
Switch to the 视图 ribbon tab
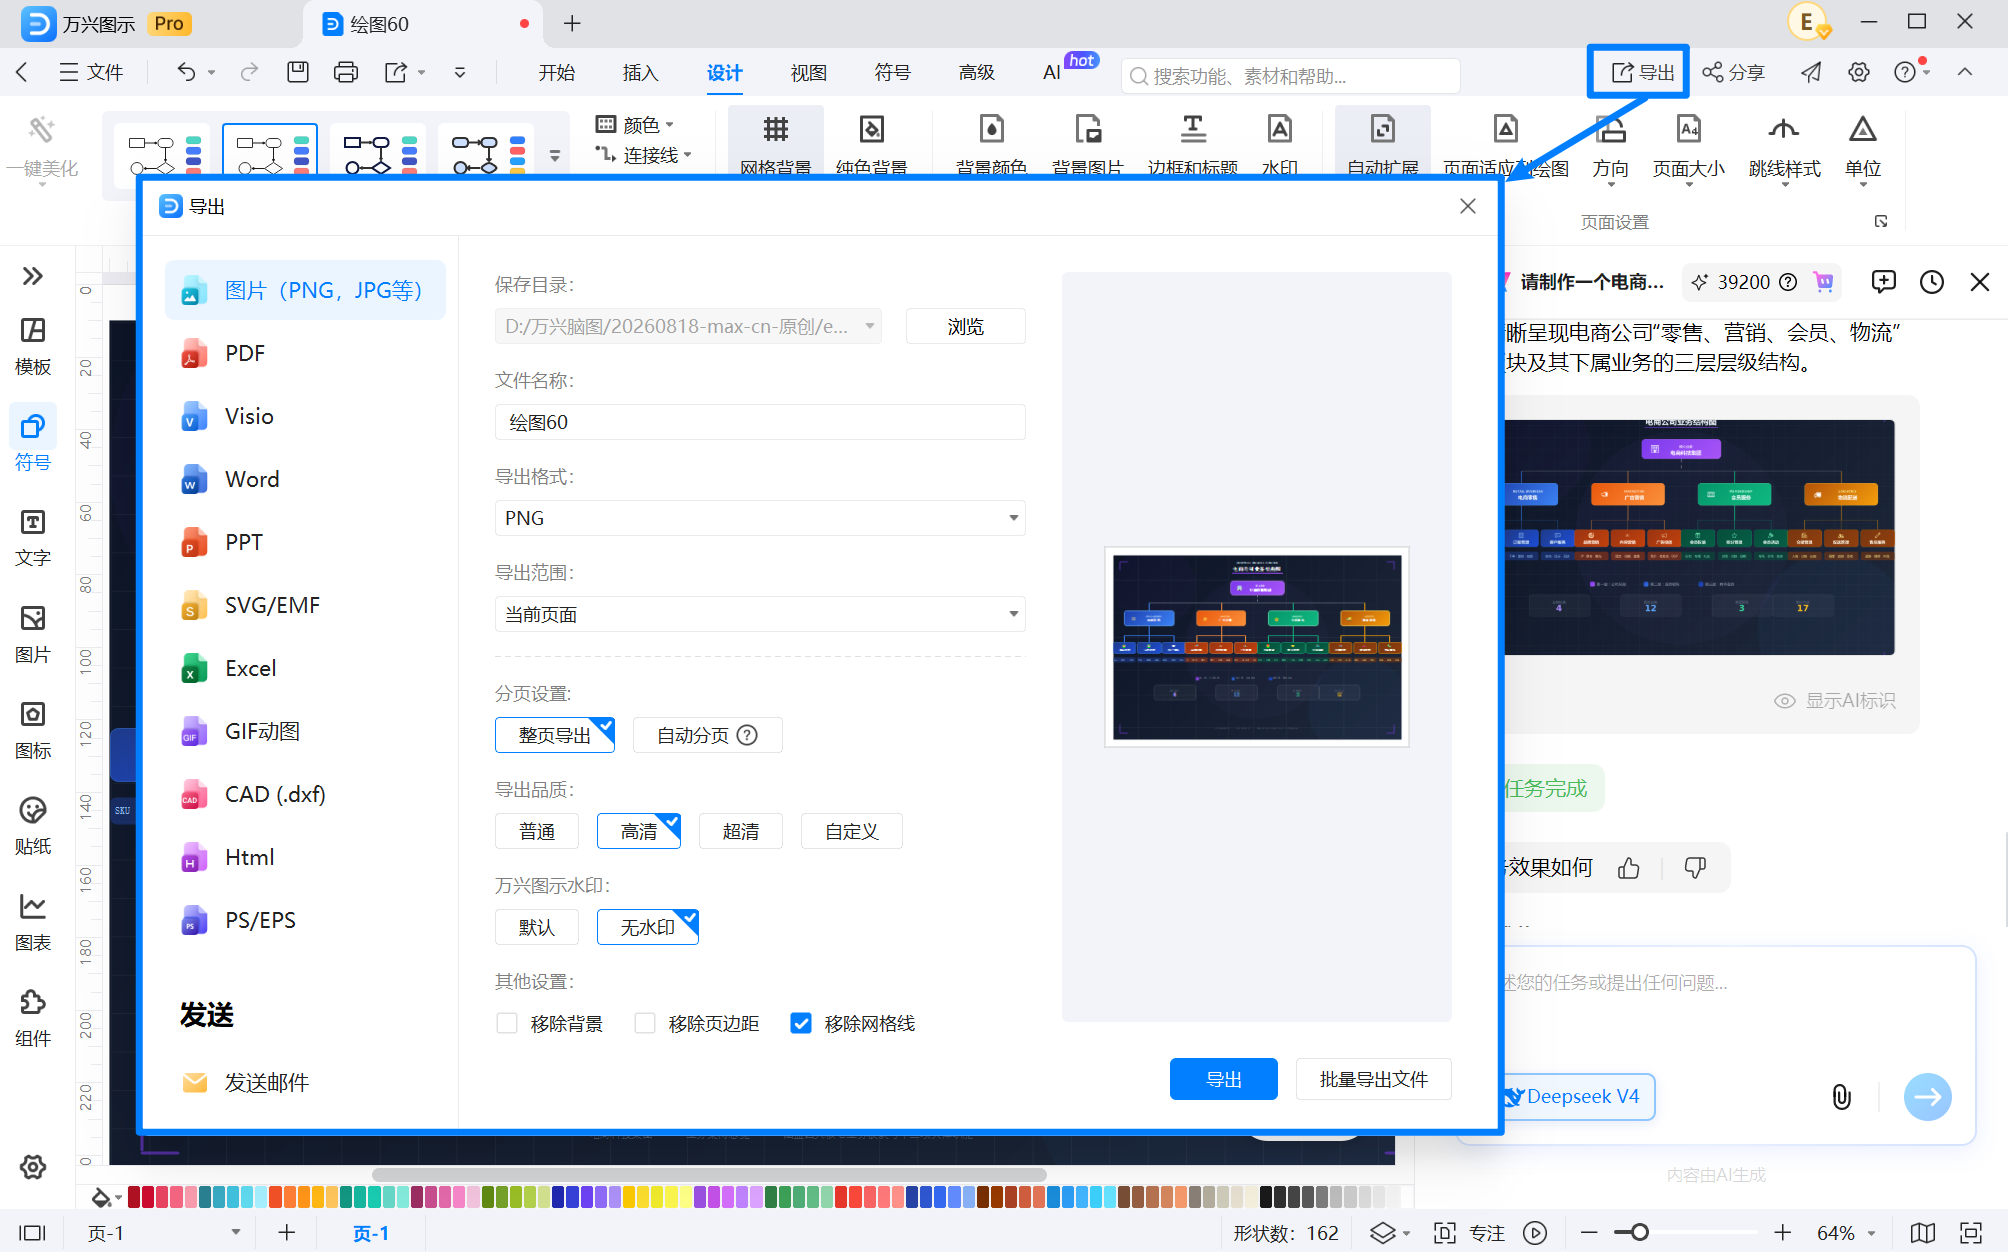pos(808,72)
